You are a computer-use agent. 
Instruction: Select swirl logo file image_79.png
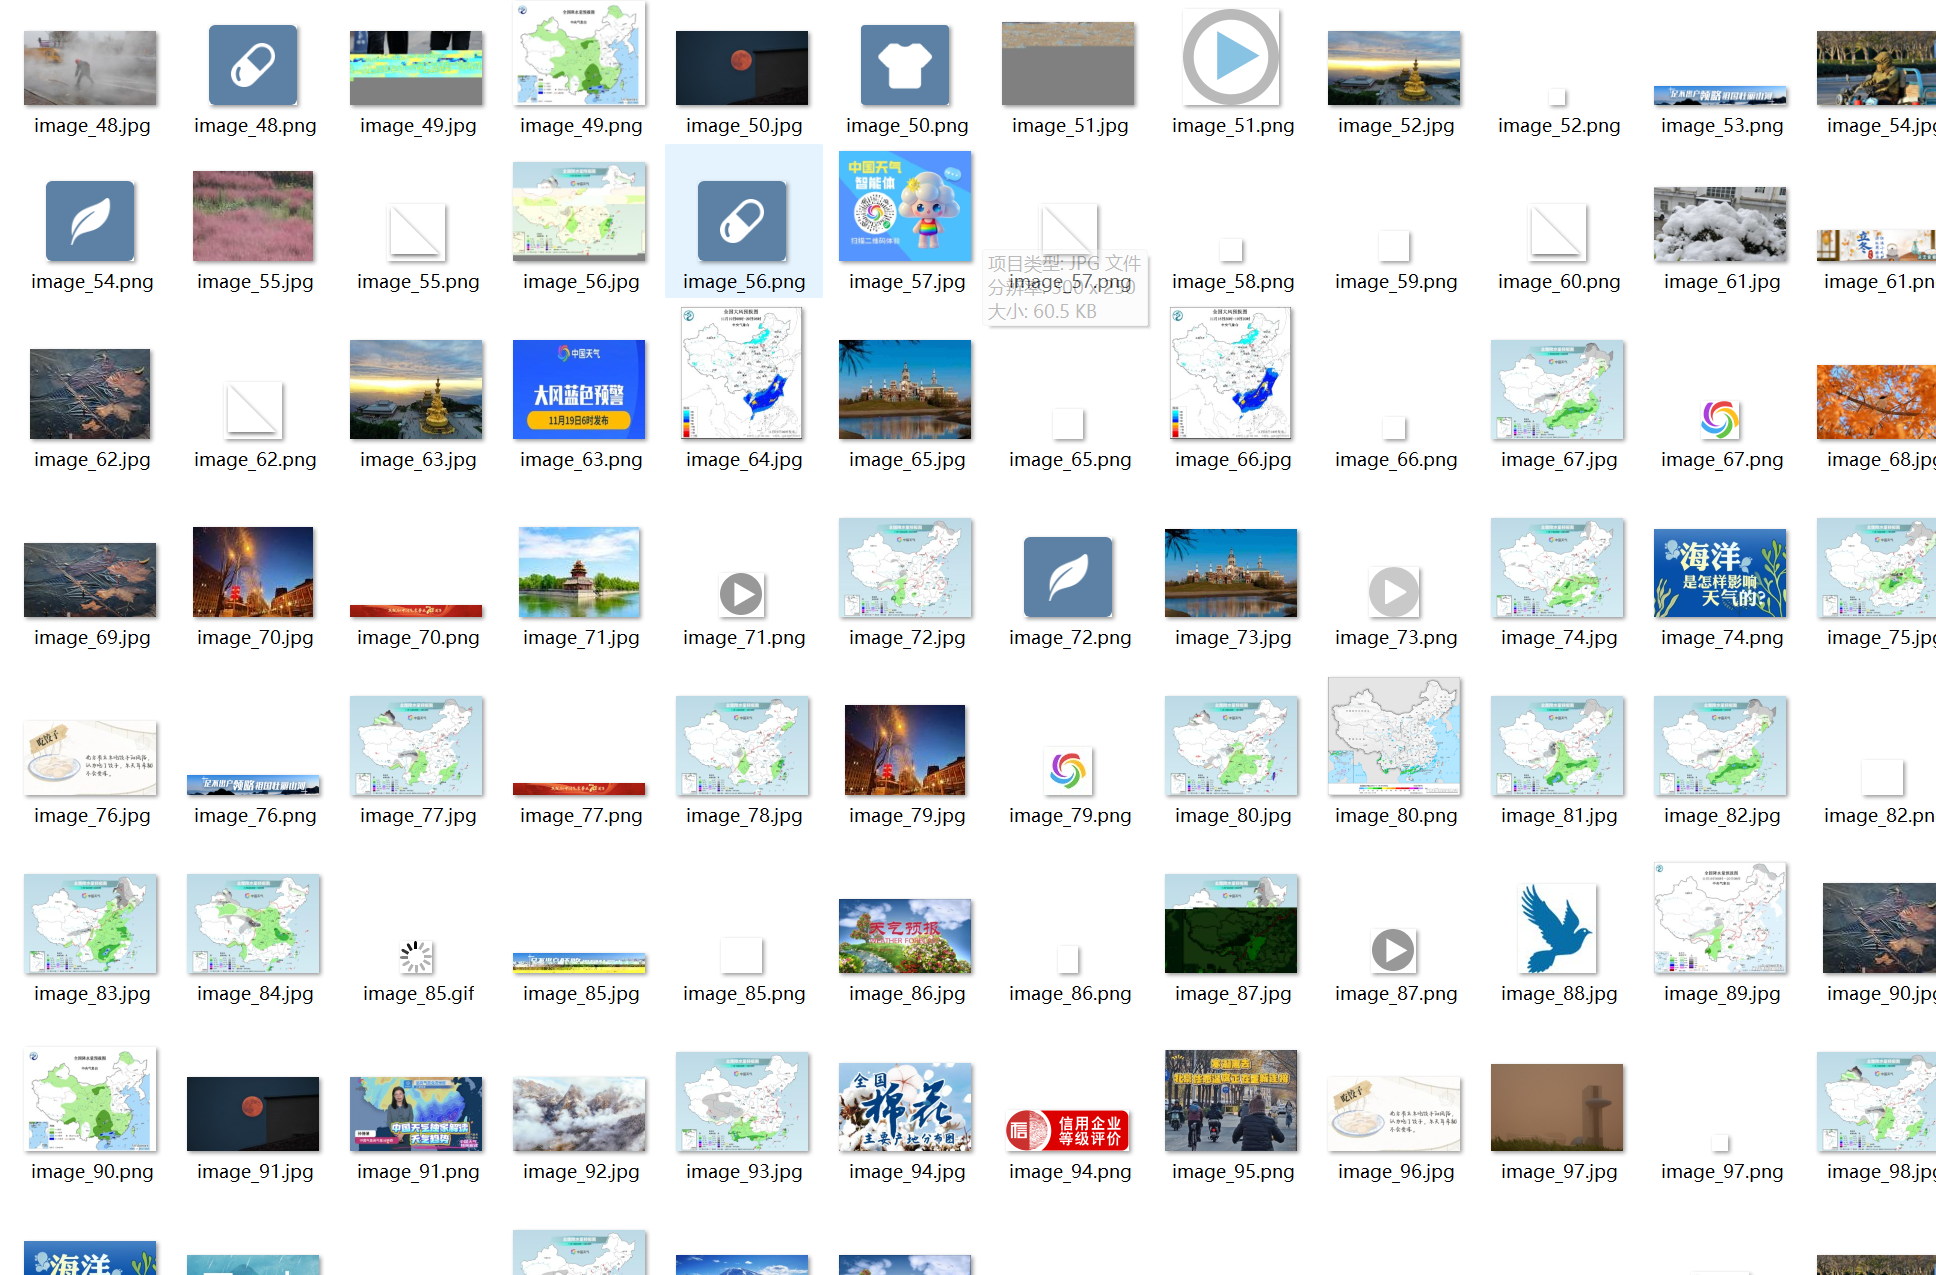point(1068,771)
